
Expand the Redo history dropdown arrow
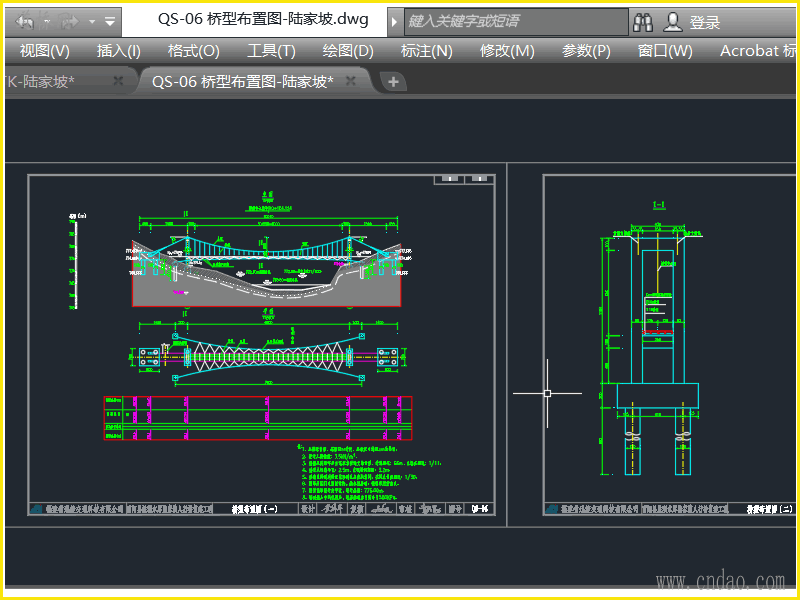point(91,21)
